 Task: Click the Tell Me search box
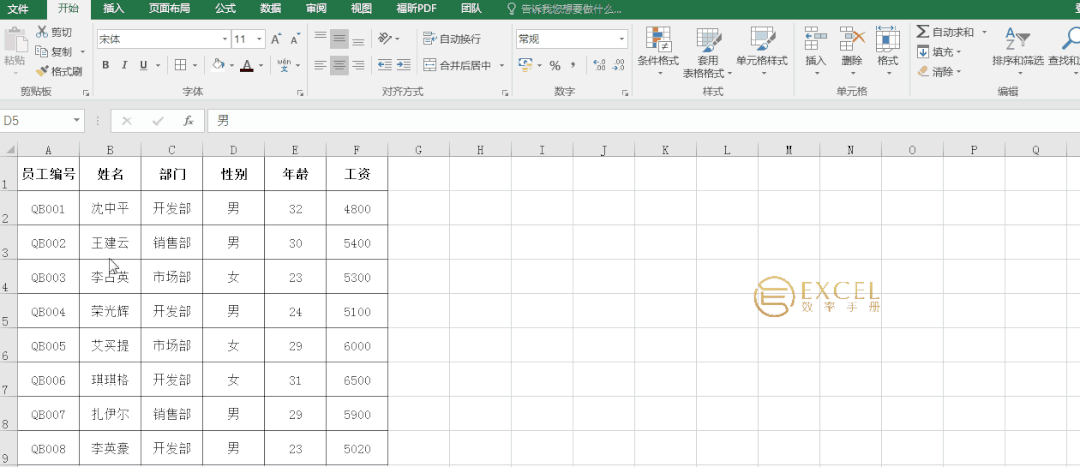[564, 9]
